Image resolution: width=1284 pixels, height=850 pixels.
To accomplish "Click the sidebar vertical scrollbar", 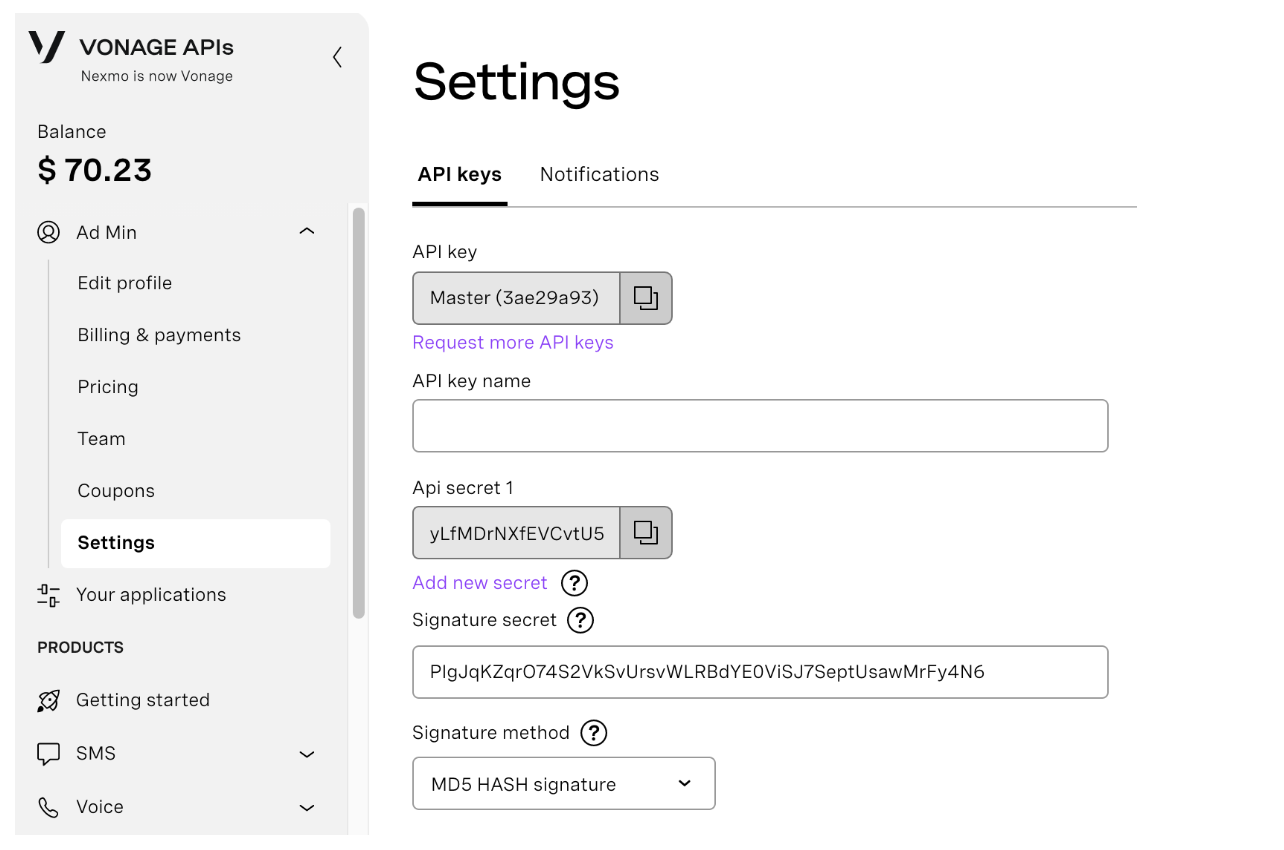I will [359, 410].
